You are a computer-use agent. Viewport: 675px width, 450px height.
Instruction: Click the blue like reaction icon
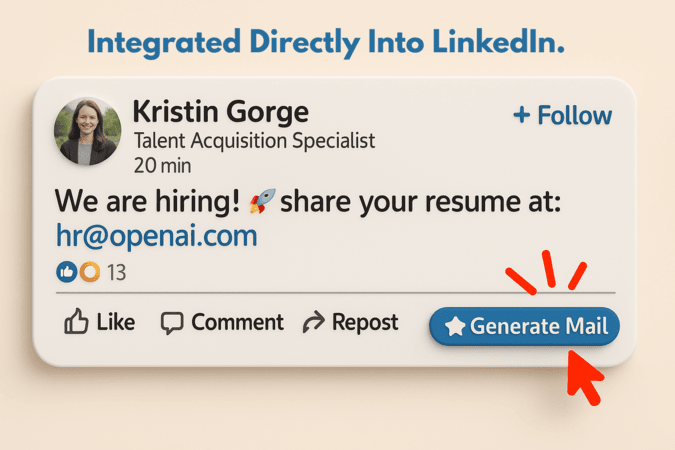click(x=67, y=272)
